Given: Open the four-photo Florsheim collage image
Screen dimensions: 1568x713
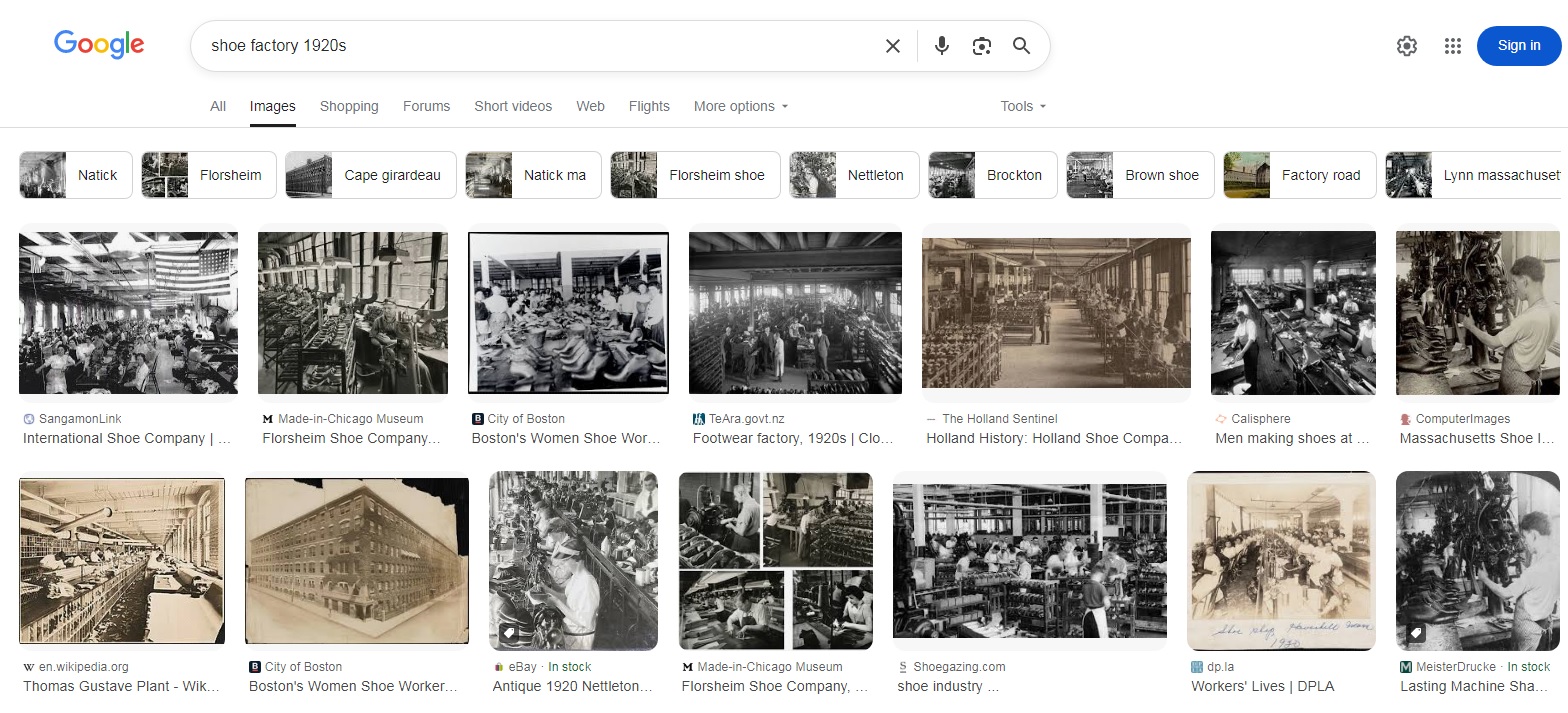Looking at the screenshot, I should [x=775, y=561].
